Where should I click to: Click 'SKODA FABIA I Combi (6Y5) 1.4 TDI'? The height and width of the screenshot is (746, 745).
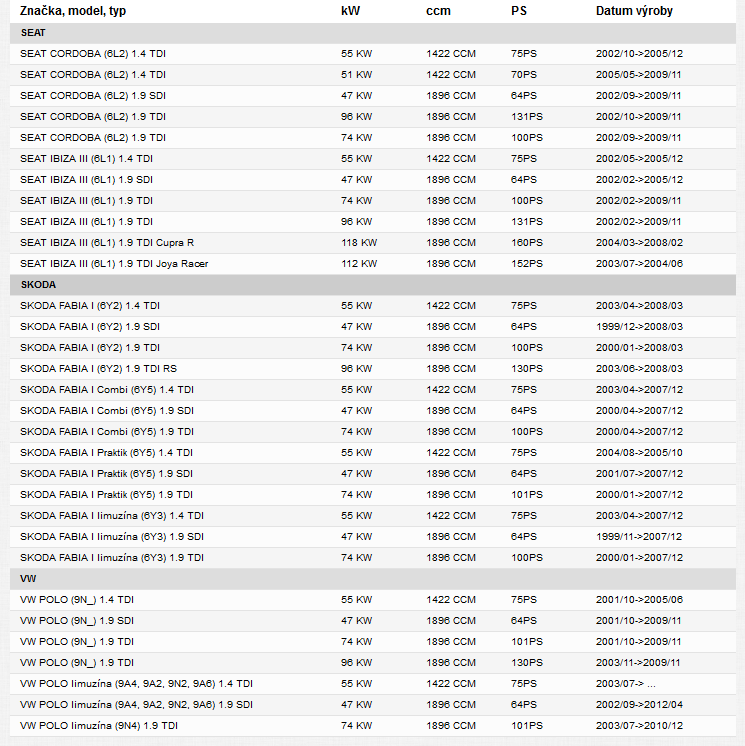pyautogui.click(x=107, y=390)
